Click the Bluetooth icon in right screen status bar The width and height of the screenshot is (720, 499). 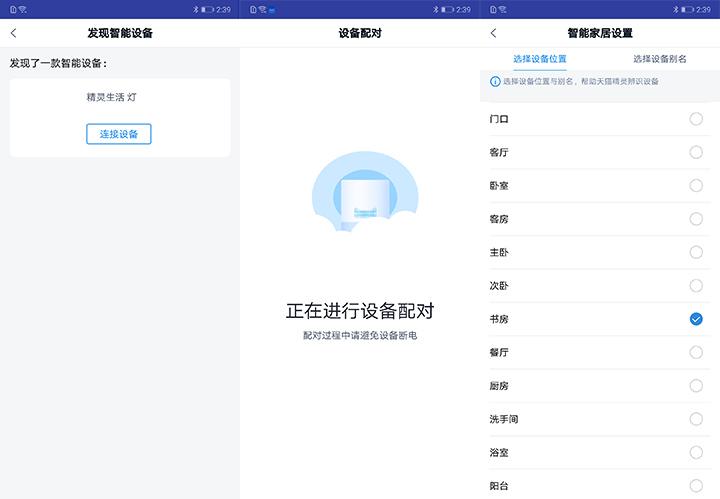tap(675, 9)
